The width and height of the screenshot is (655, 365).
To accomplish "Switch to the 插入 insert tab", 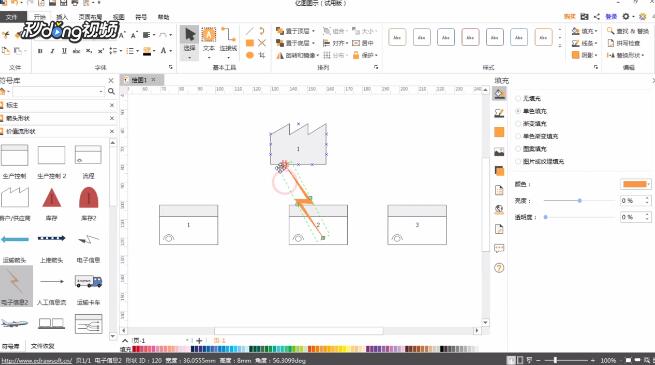I will (x=62, y=17).
